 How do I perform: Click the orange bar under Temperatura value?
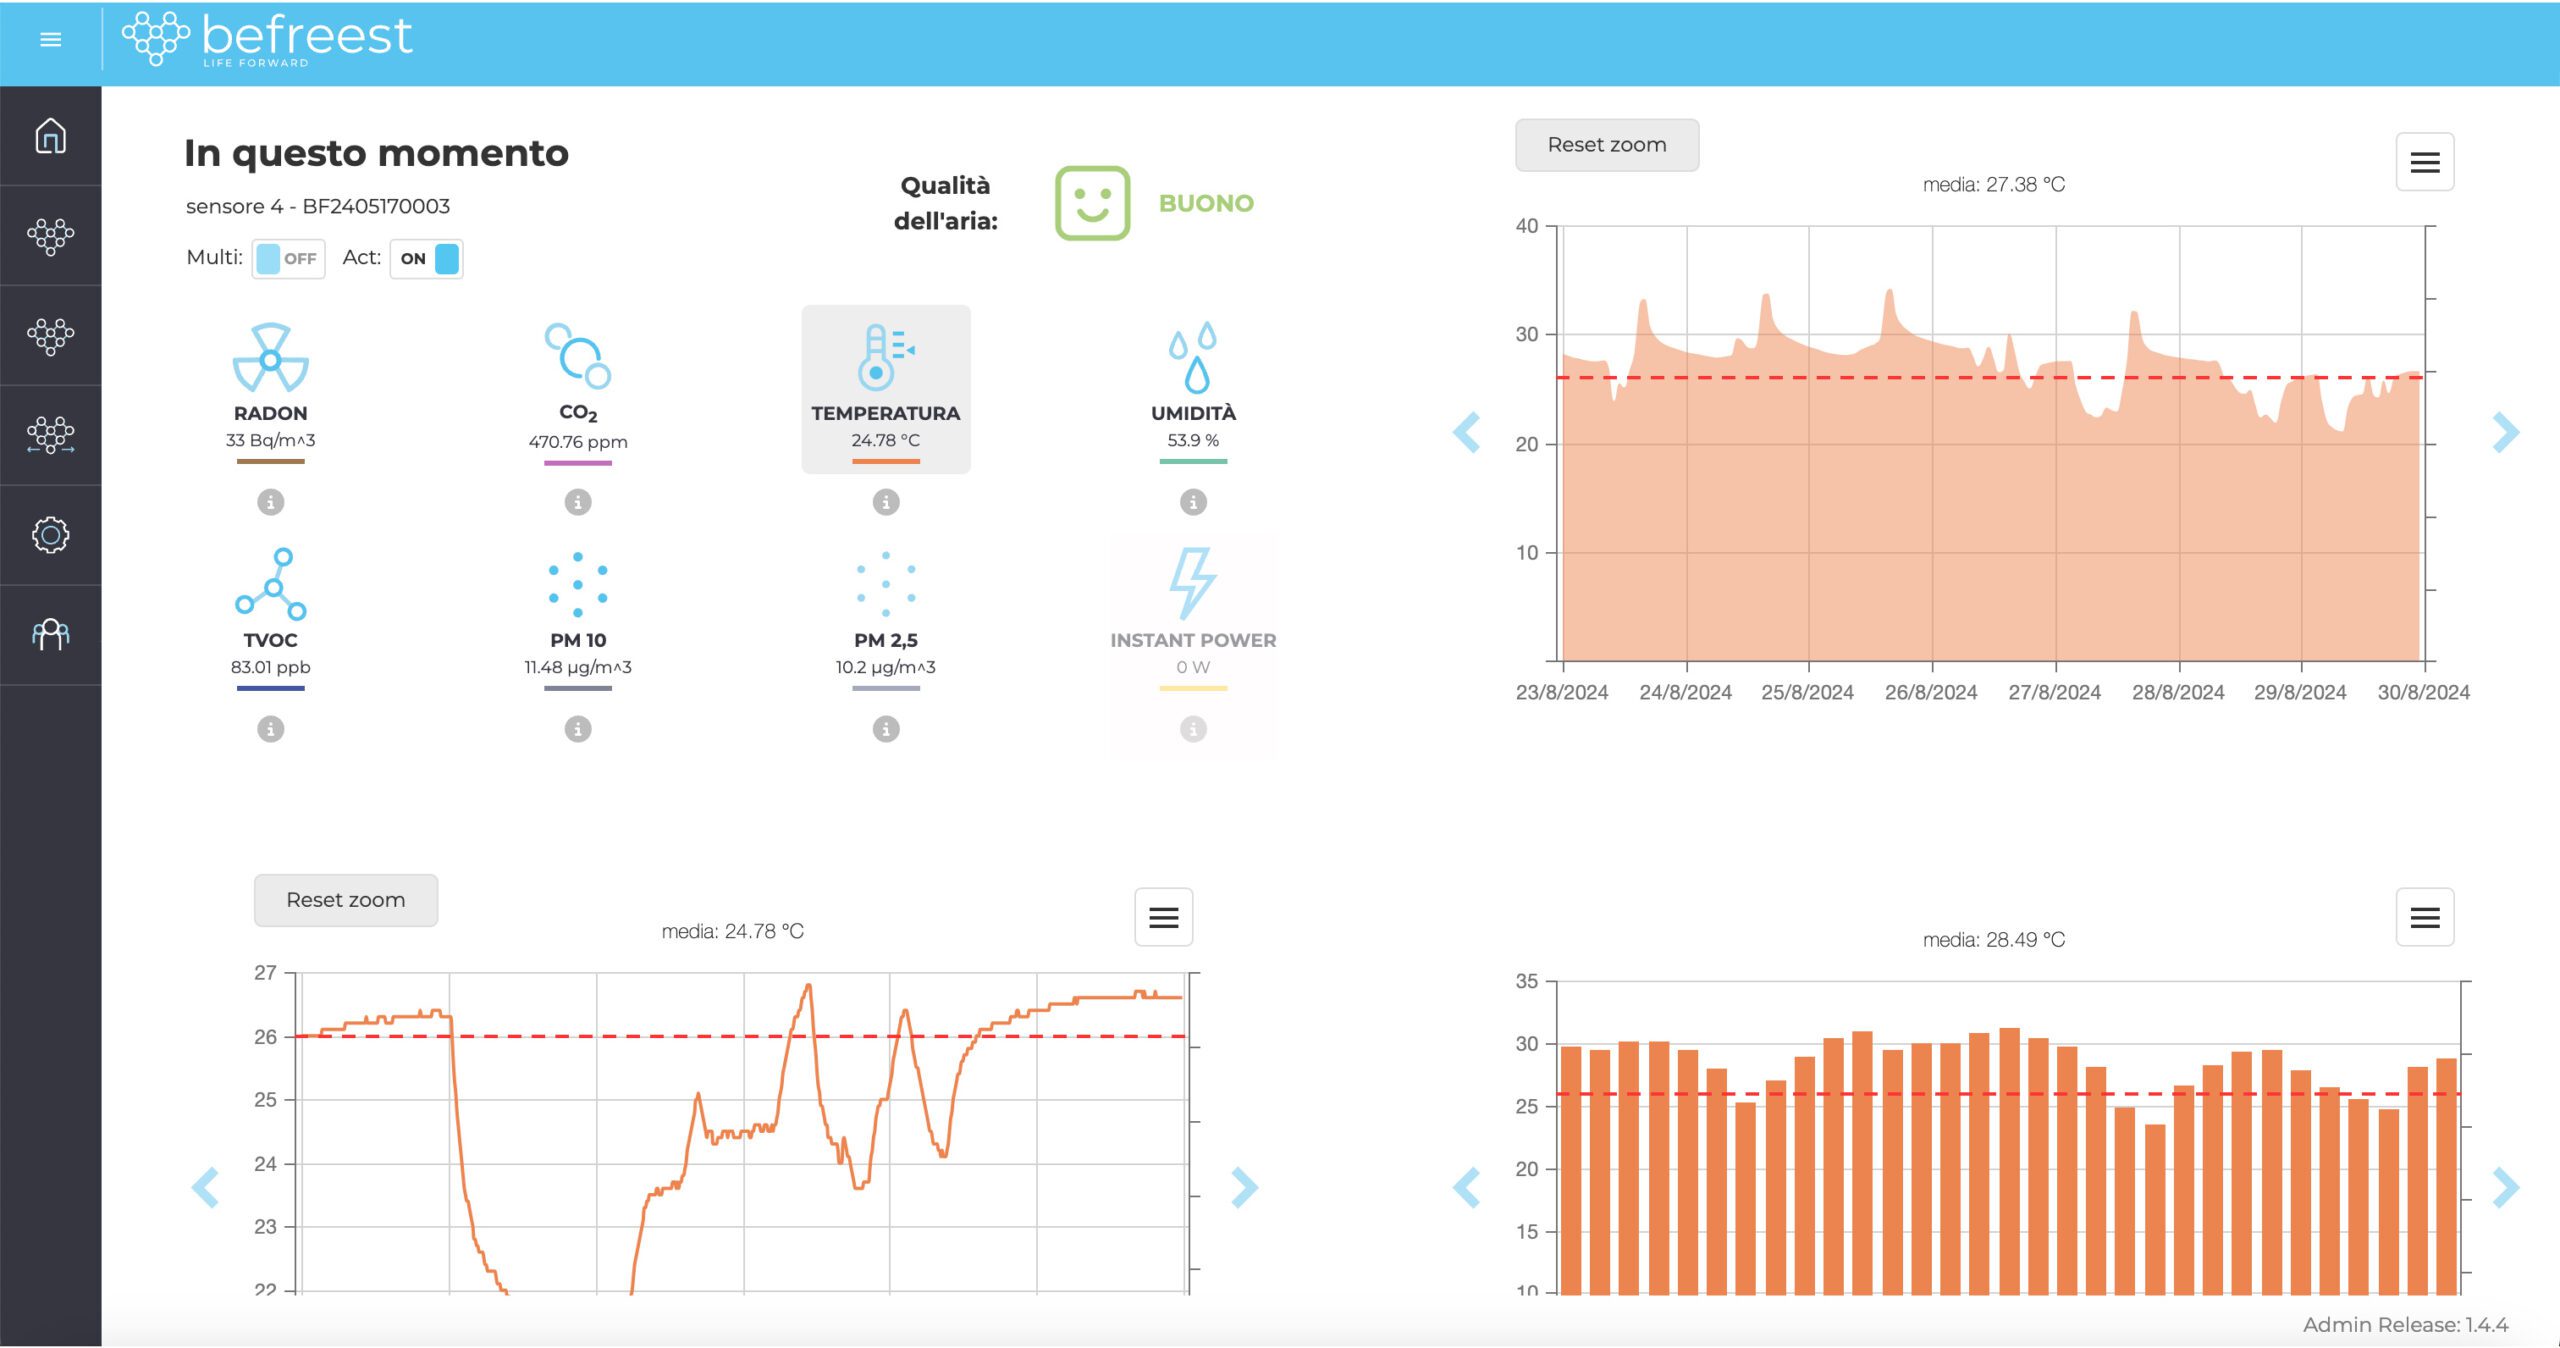click(886, 461)
